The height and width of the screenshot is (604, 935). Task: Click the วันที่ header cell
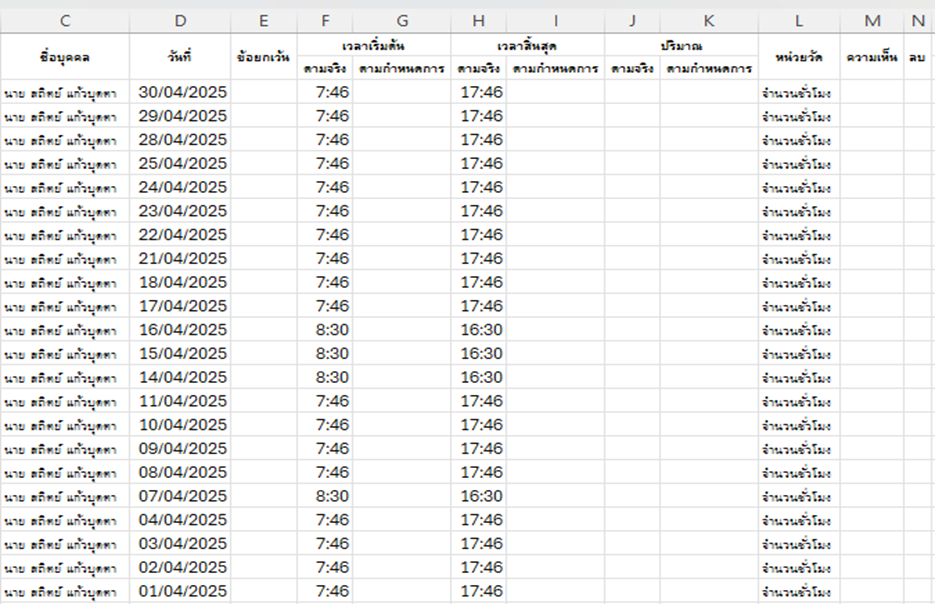(180, 57)
